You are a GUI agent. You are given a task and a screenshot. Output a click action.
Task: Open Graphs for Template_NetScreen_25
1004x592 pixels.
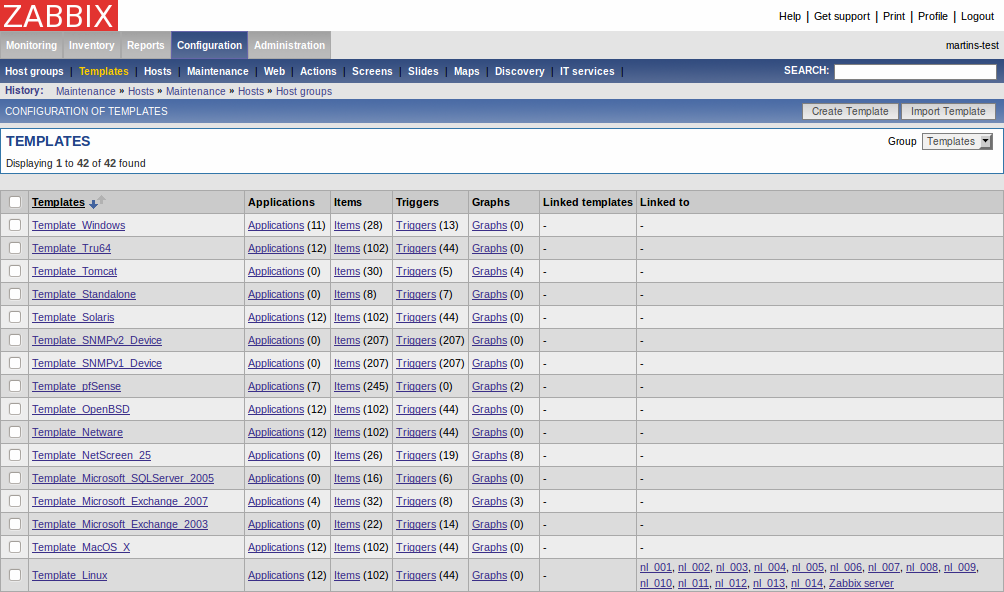490,455
